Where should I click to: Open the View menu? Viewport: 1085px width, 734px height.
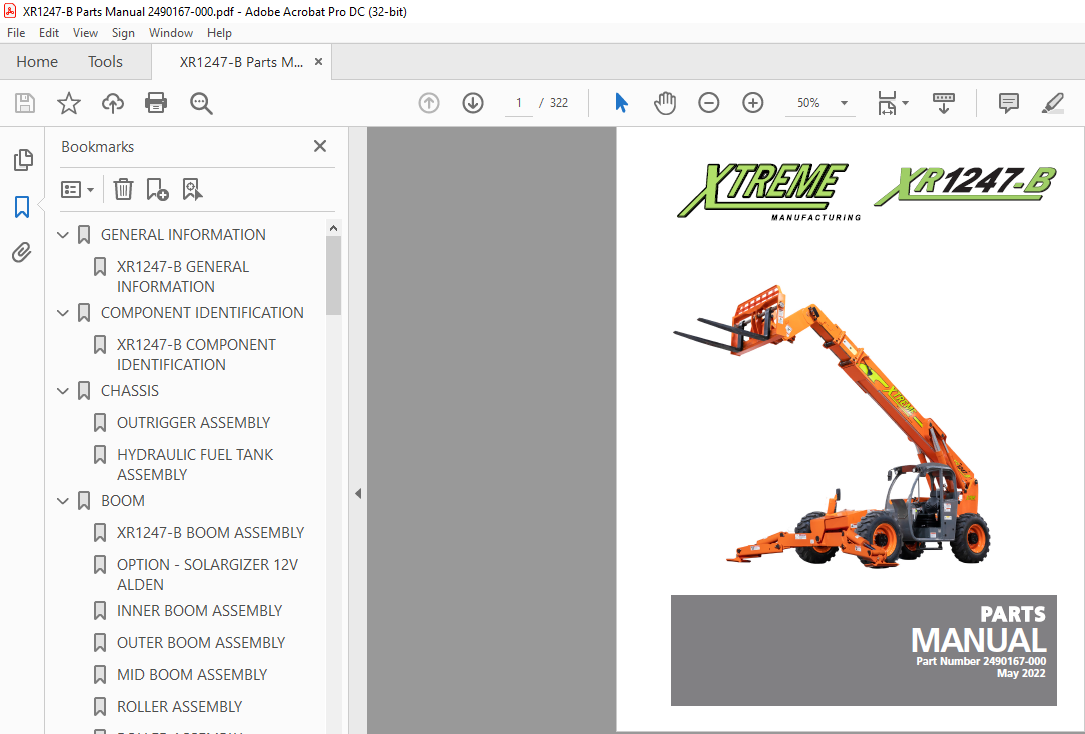click(85, 33)
